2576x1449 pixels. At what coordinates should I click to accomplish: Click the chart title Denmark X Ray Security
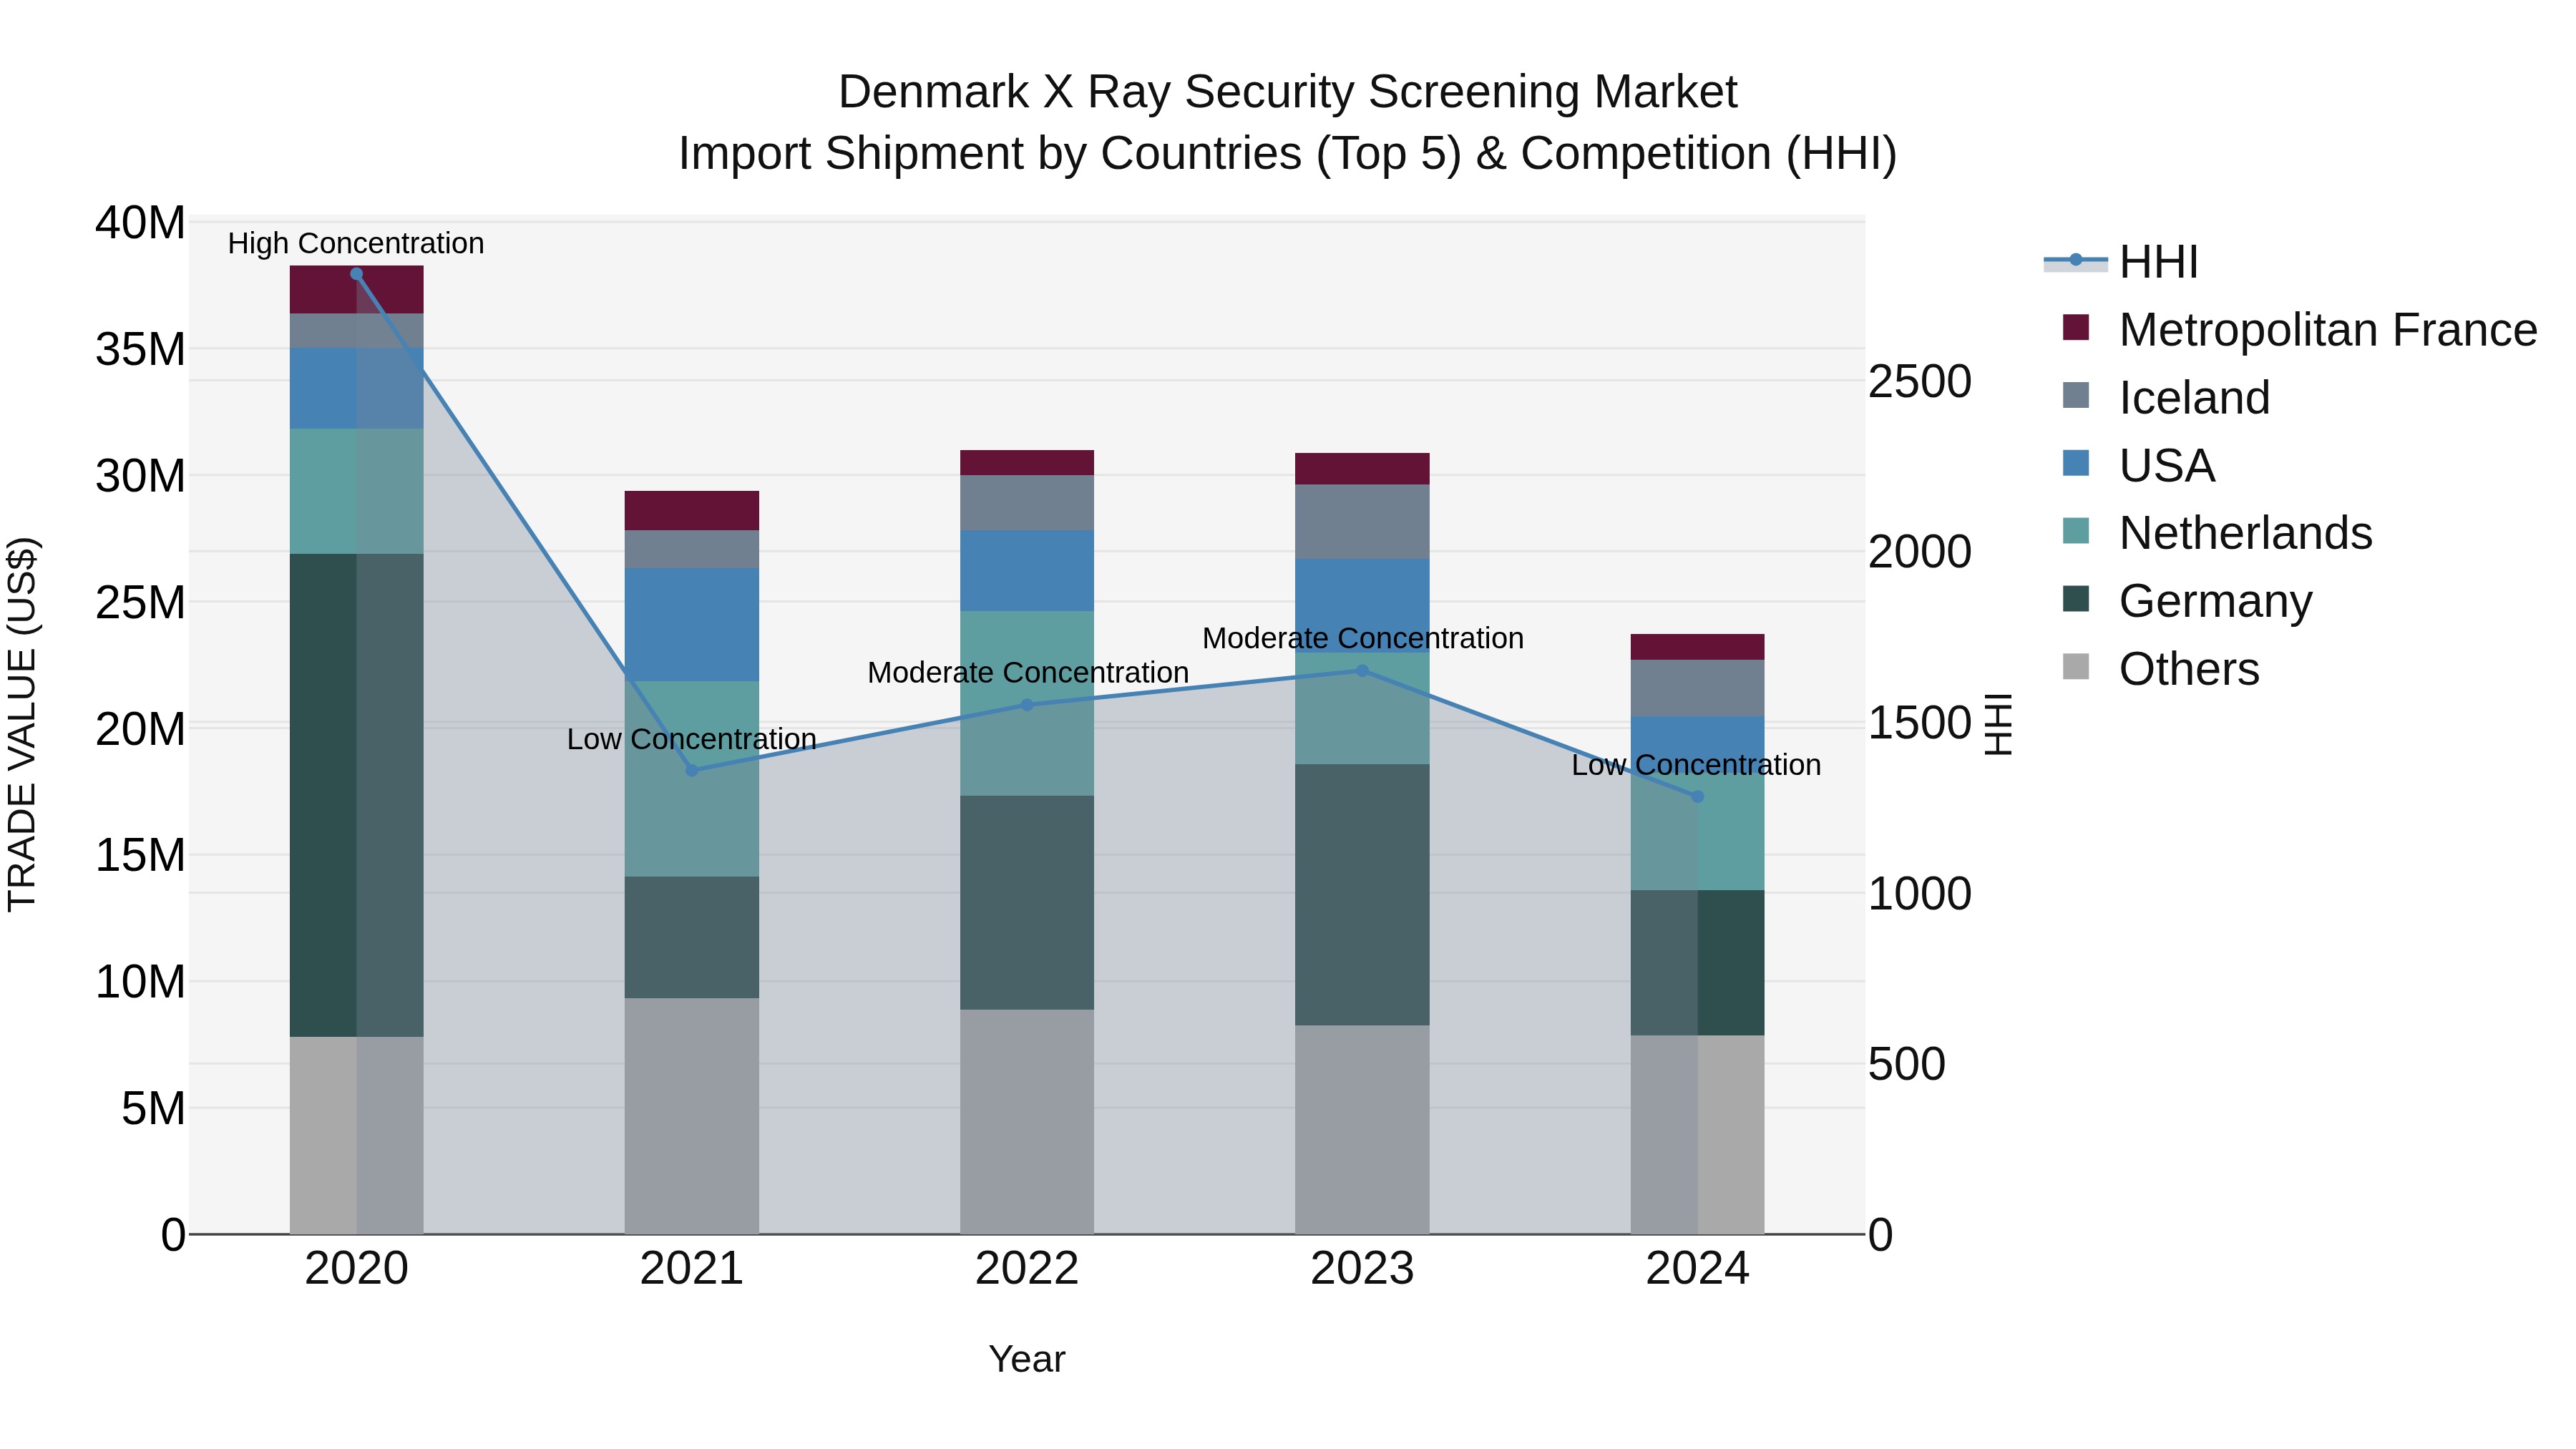pyautogui.click(x=1288, y=92)
